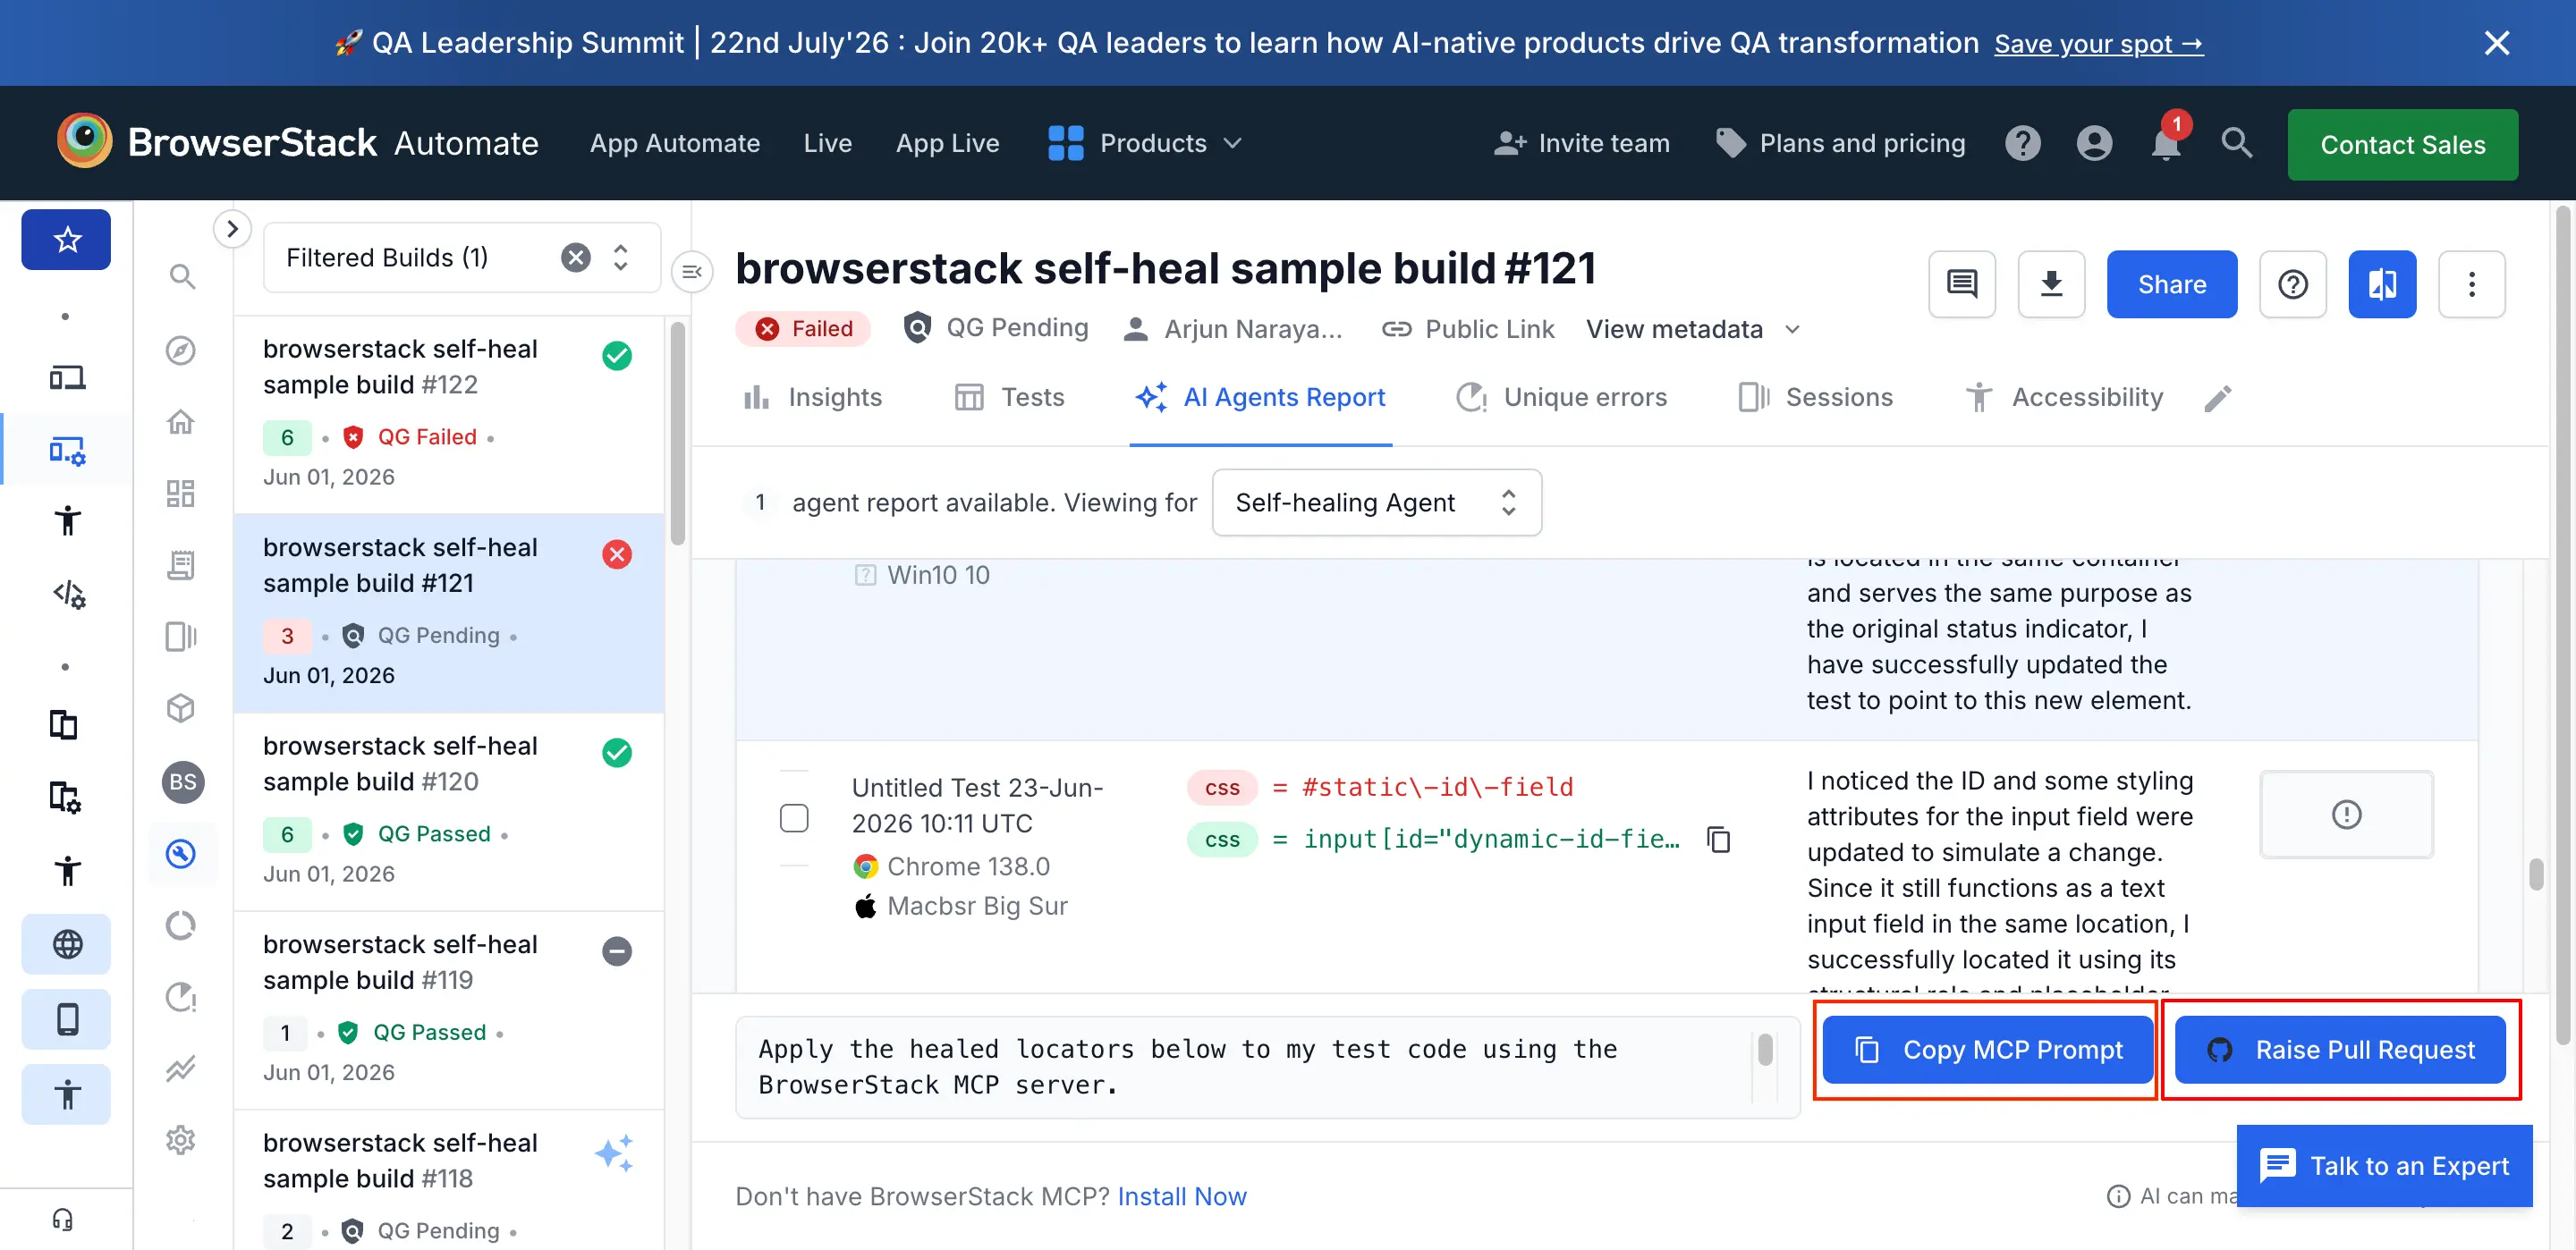Open the Sessions tab

pyautogui.click(x=1815, y=398)
